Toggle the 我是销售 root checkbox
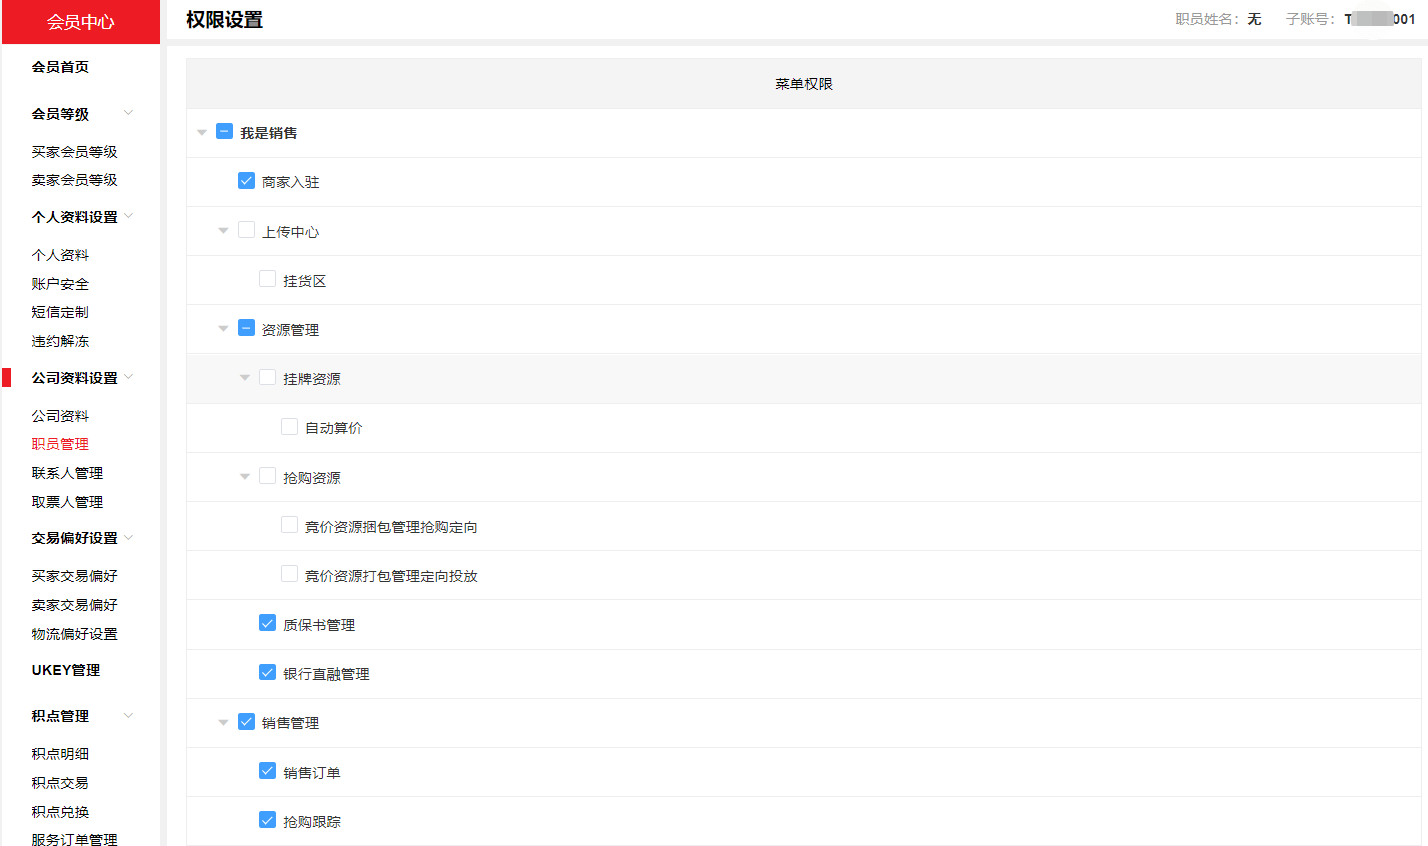 (x=224, y=132)
